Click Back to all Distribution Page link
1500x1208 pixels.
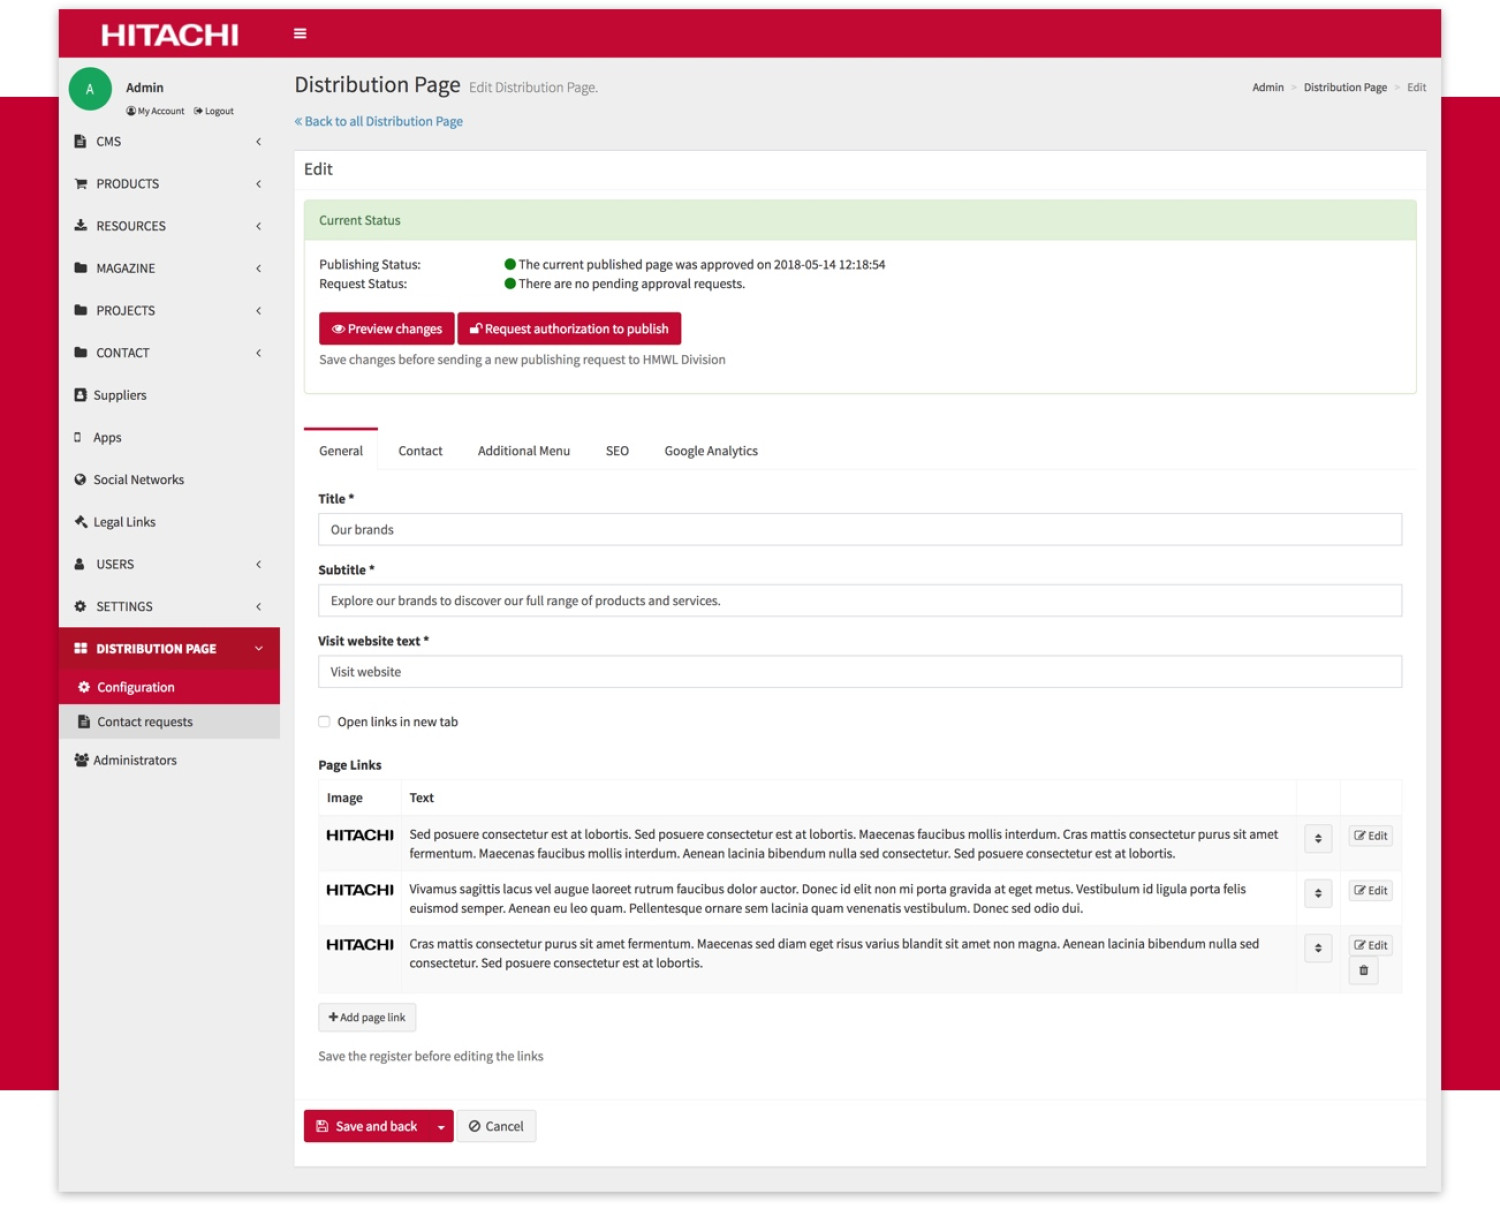[x=379, y=122]
